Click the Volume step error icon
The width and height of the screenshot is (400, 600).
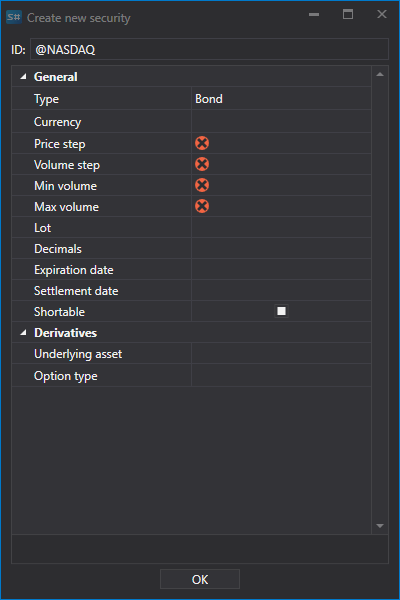point(202,165)
